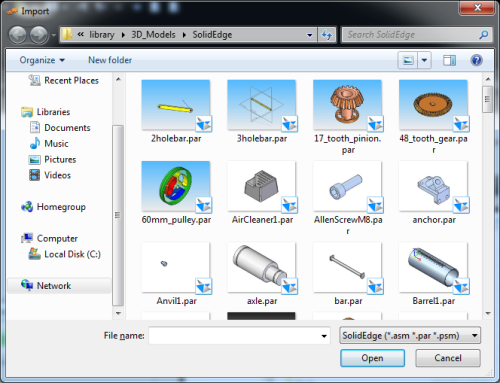Open the address bar previous locations dropdown
This screenshot has height=383, width=500.
click(x=310, y=35)
